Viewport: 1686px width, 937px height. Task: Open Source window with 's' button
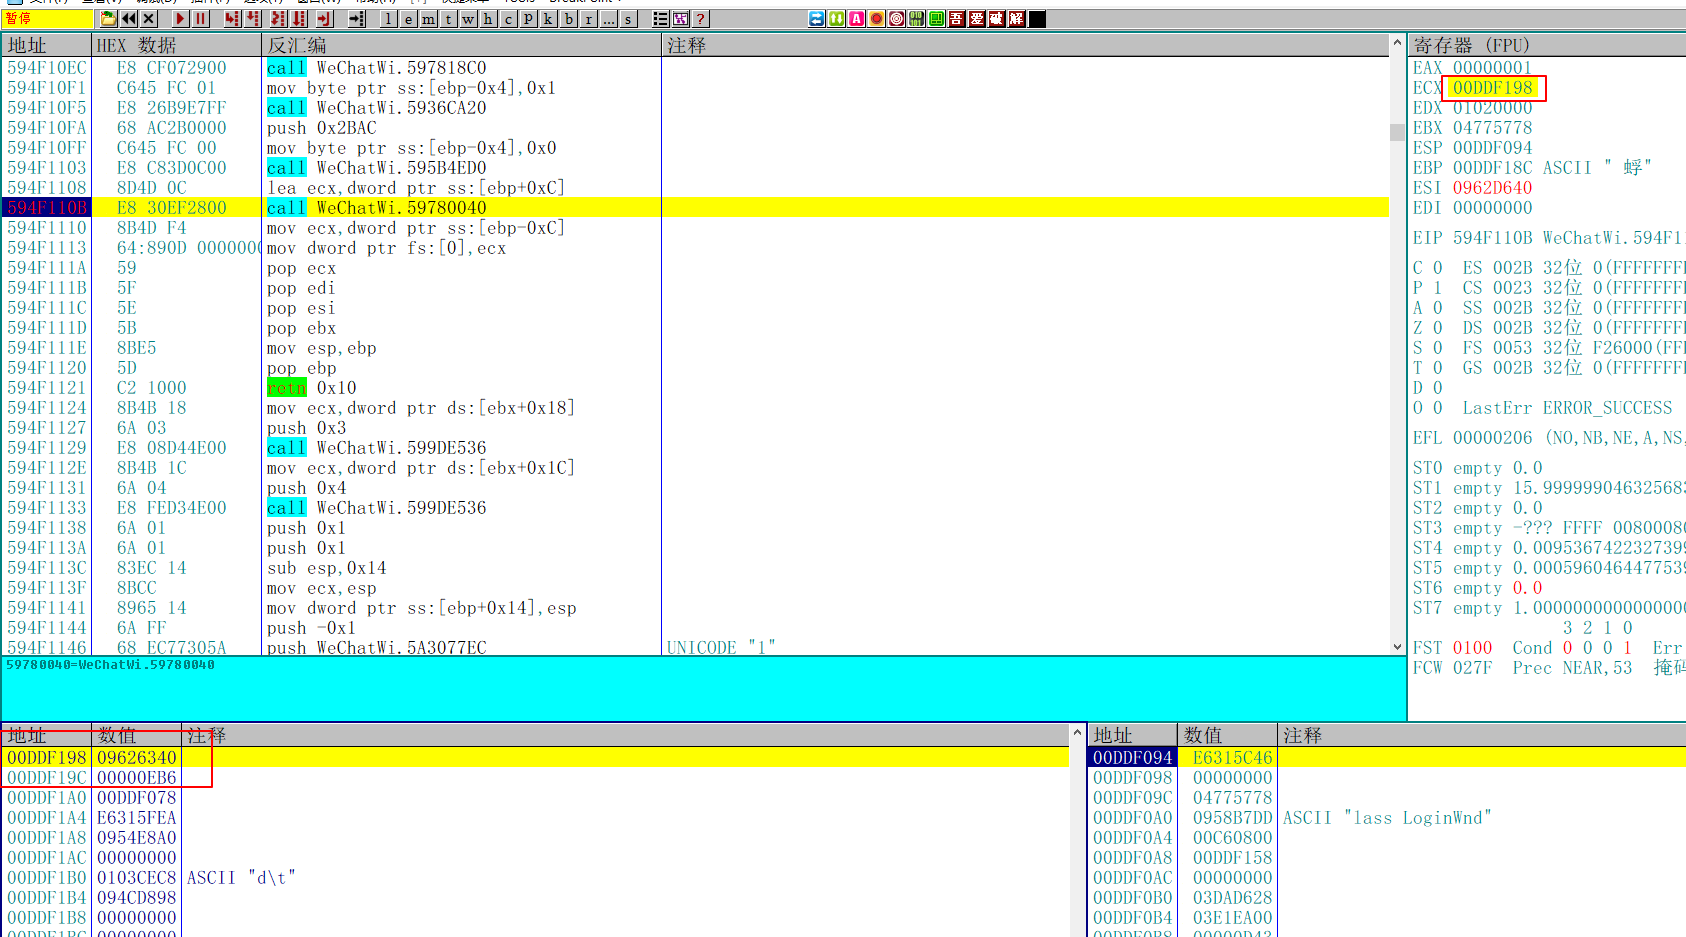coord(629,19)
